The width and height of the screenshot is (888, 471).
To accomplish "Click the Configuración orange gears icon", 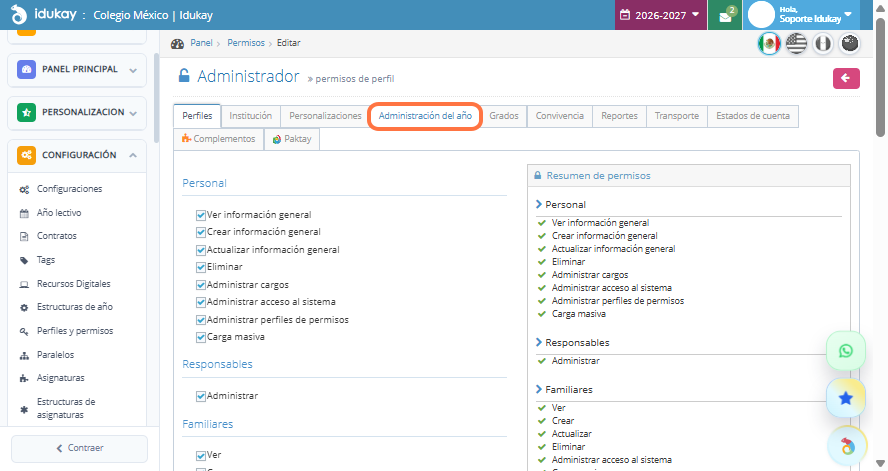I will (26, 155).
